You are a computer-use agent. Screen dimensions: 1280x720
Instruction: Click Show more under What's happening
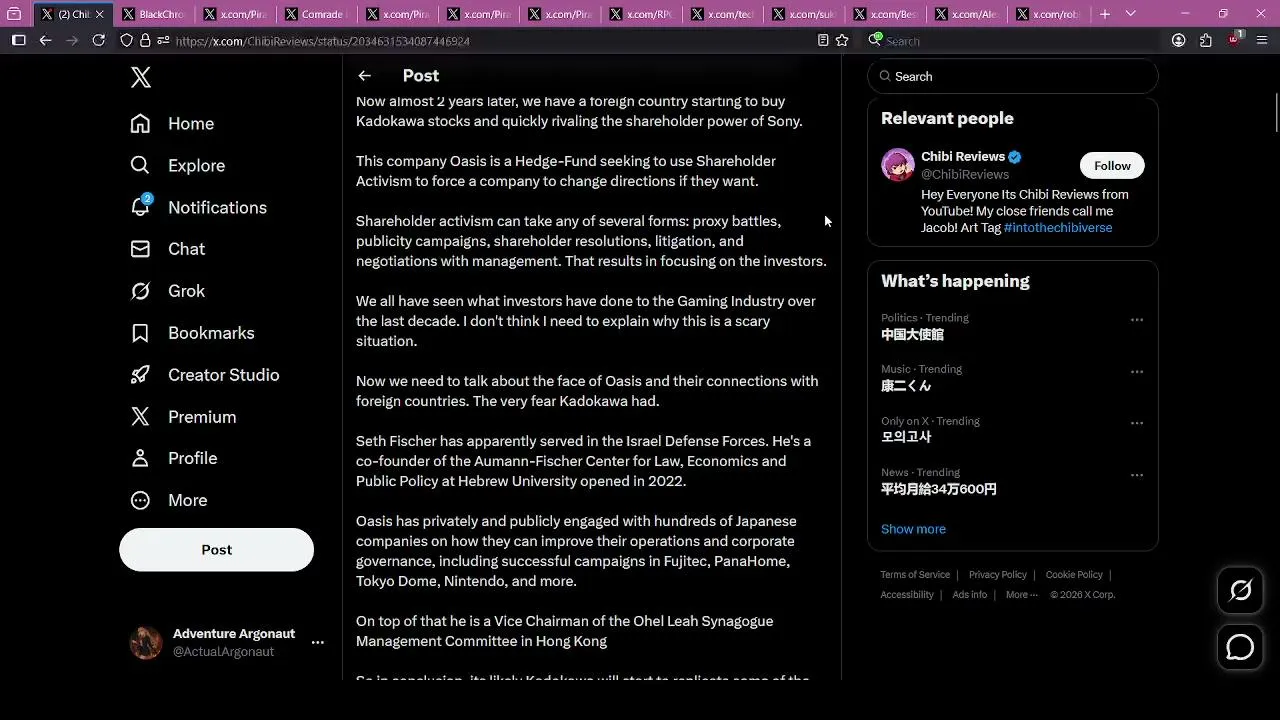tap(913, 529)
